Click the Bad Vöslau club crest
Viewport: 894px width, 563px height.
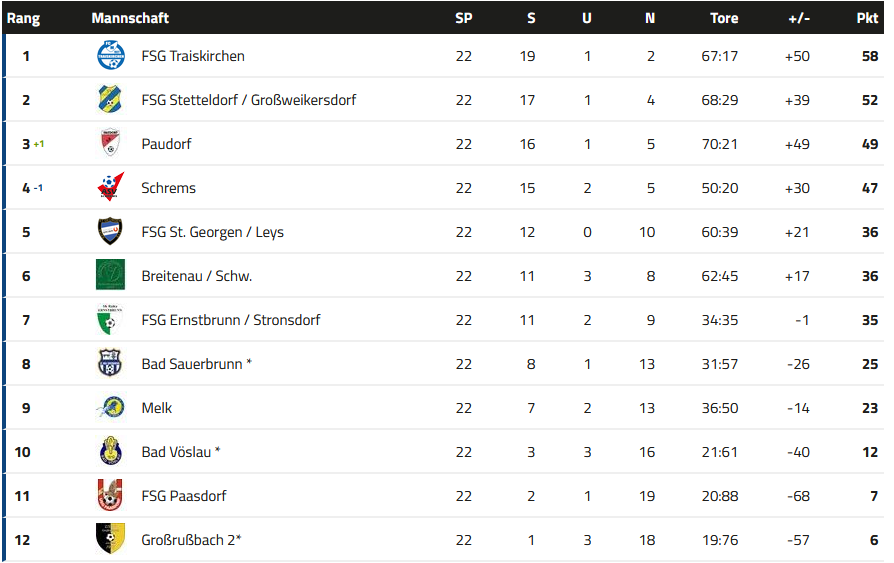(111, 451)
